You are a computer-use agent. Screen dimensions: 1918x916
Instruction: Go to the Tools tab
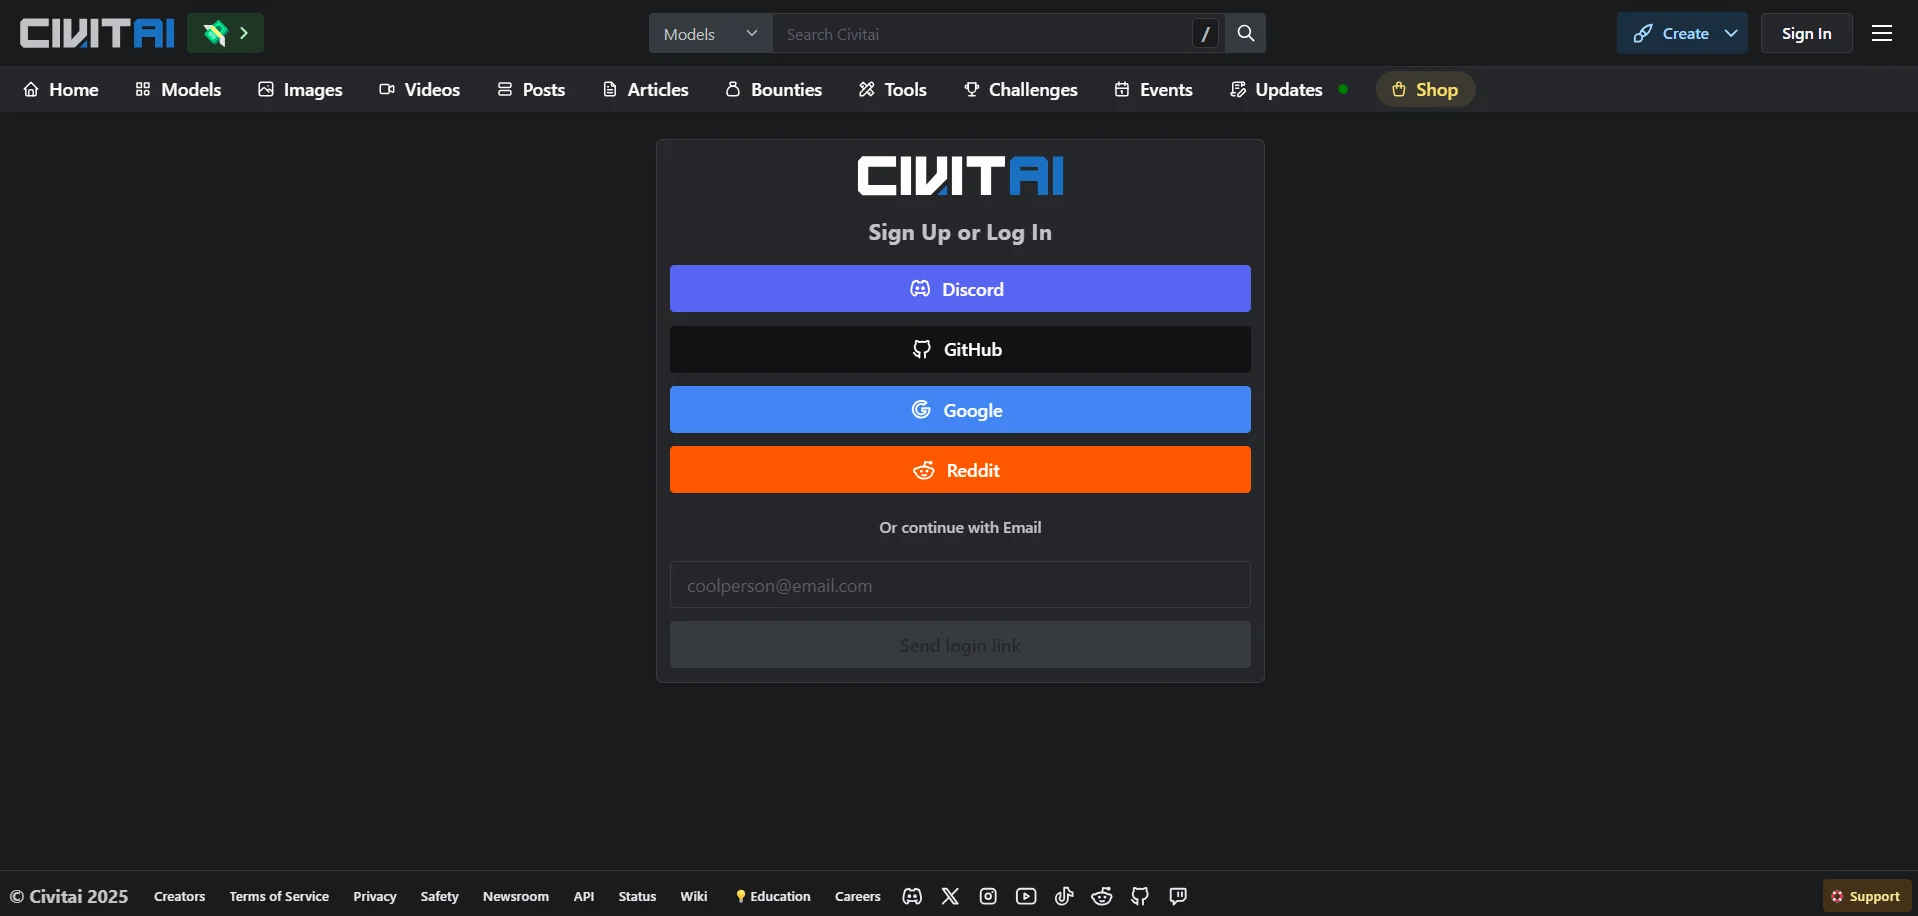(x=892, y=89)
